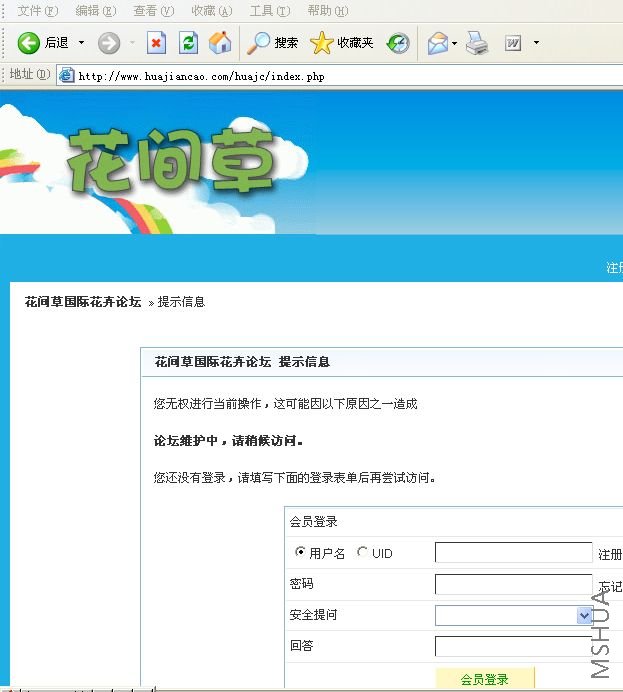Go to Home page icon
The height and width of the screenshot is (692, 623).
[220, 43]
